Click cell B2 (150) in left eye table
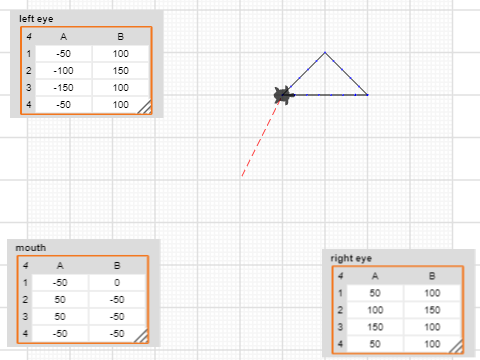The image size is (480, 360). tap(121, 71)
